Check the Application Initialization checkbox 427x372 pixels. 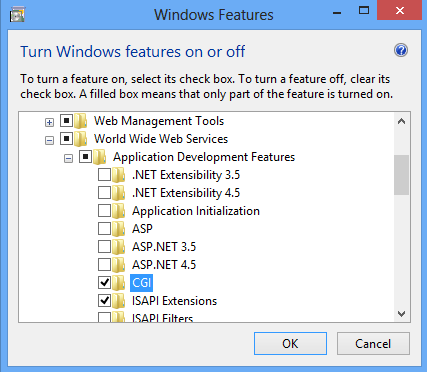(104, 210)
